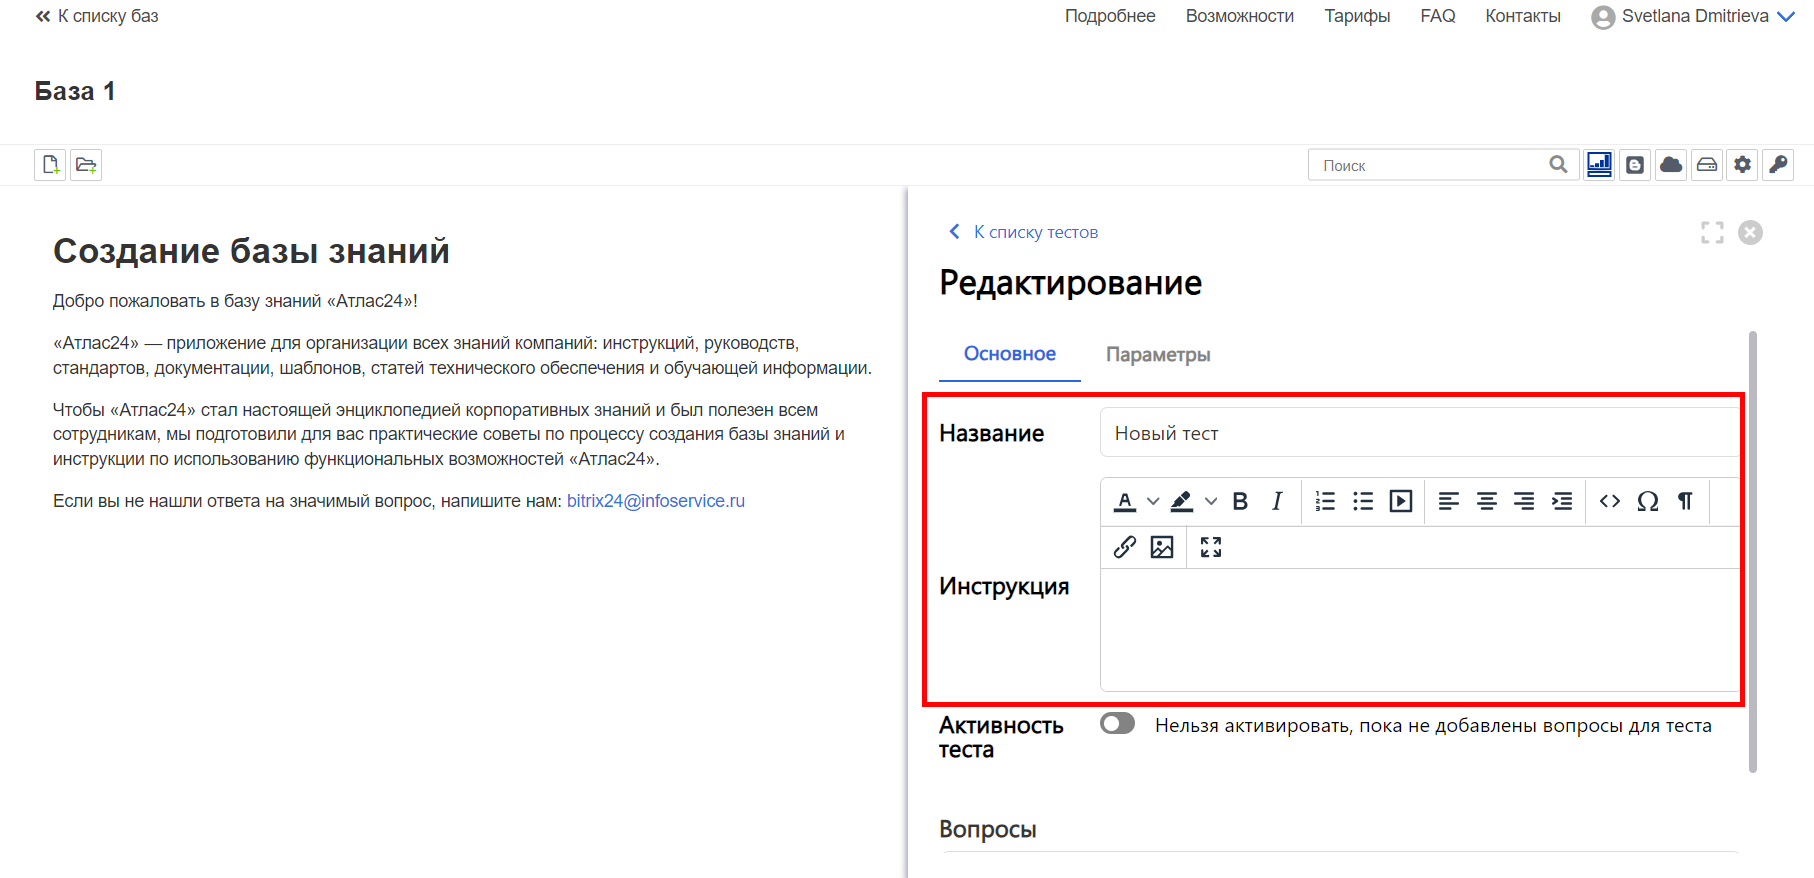
Task: Open 'Контакты' in top menu
Action: 1523,16
